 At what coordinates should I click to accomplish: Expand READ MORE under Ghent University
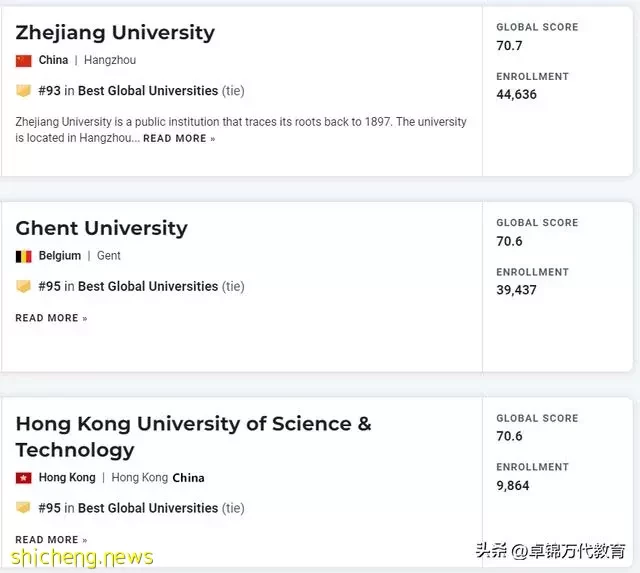point(51,318)
